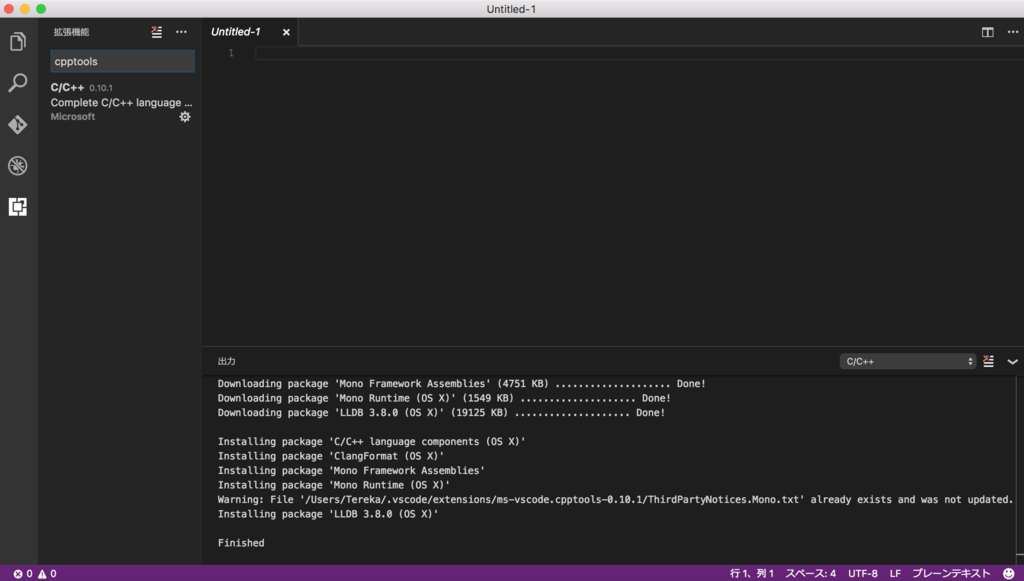Screen dimensions: 1024x581
Task: Click the warnings count in status bar
Action: pyautogui.click(x=47, y=573)
